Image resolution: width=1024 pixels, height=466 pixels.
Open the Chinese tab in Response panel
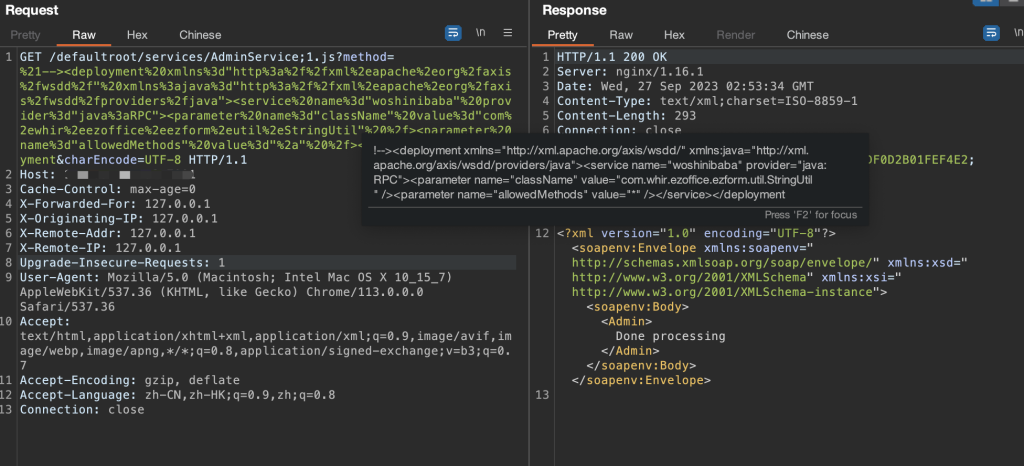808,35
